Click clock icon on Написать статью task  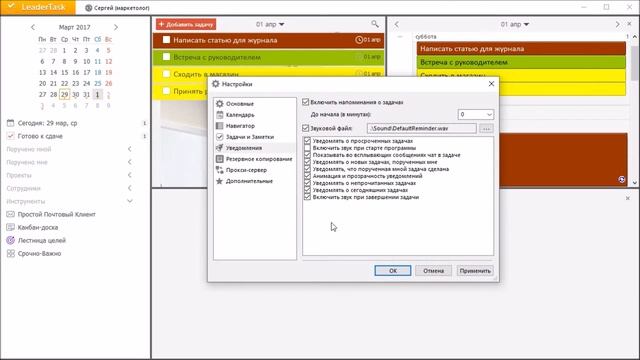[x=359, y=40]
